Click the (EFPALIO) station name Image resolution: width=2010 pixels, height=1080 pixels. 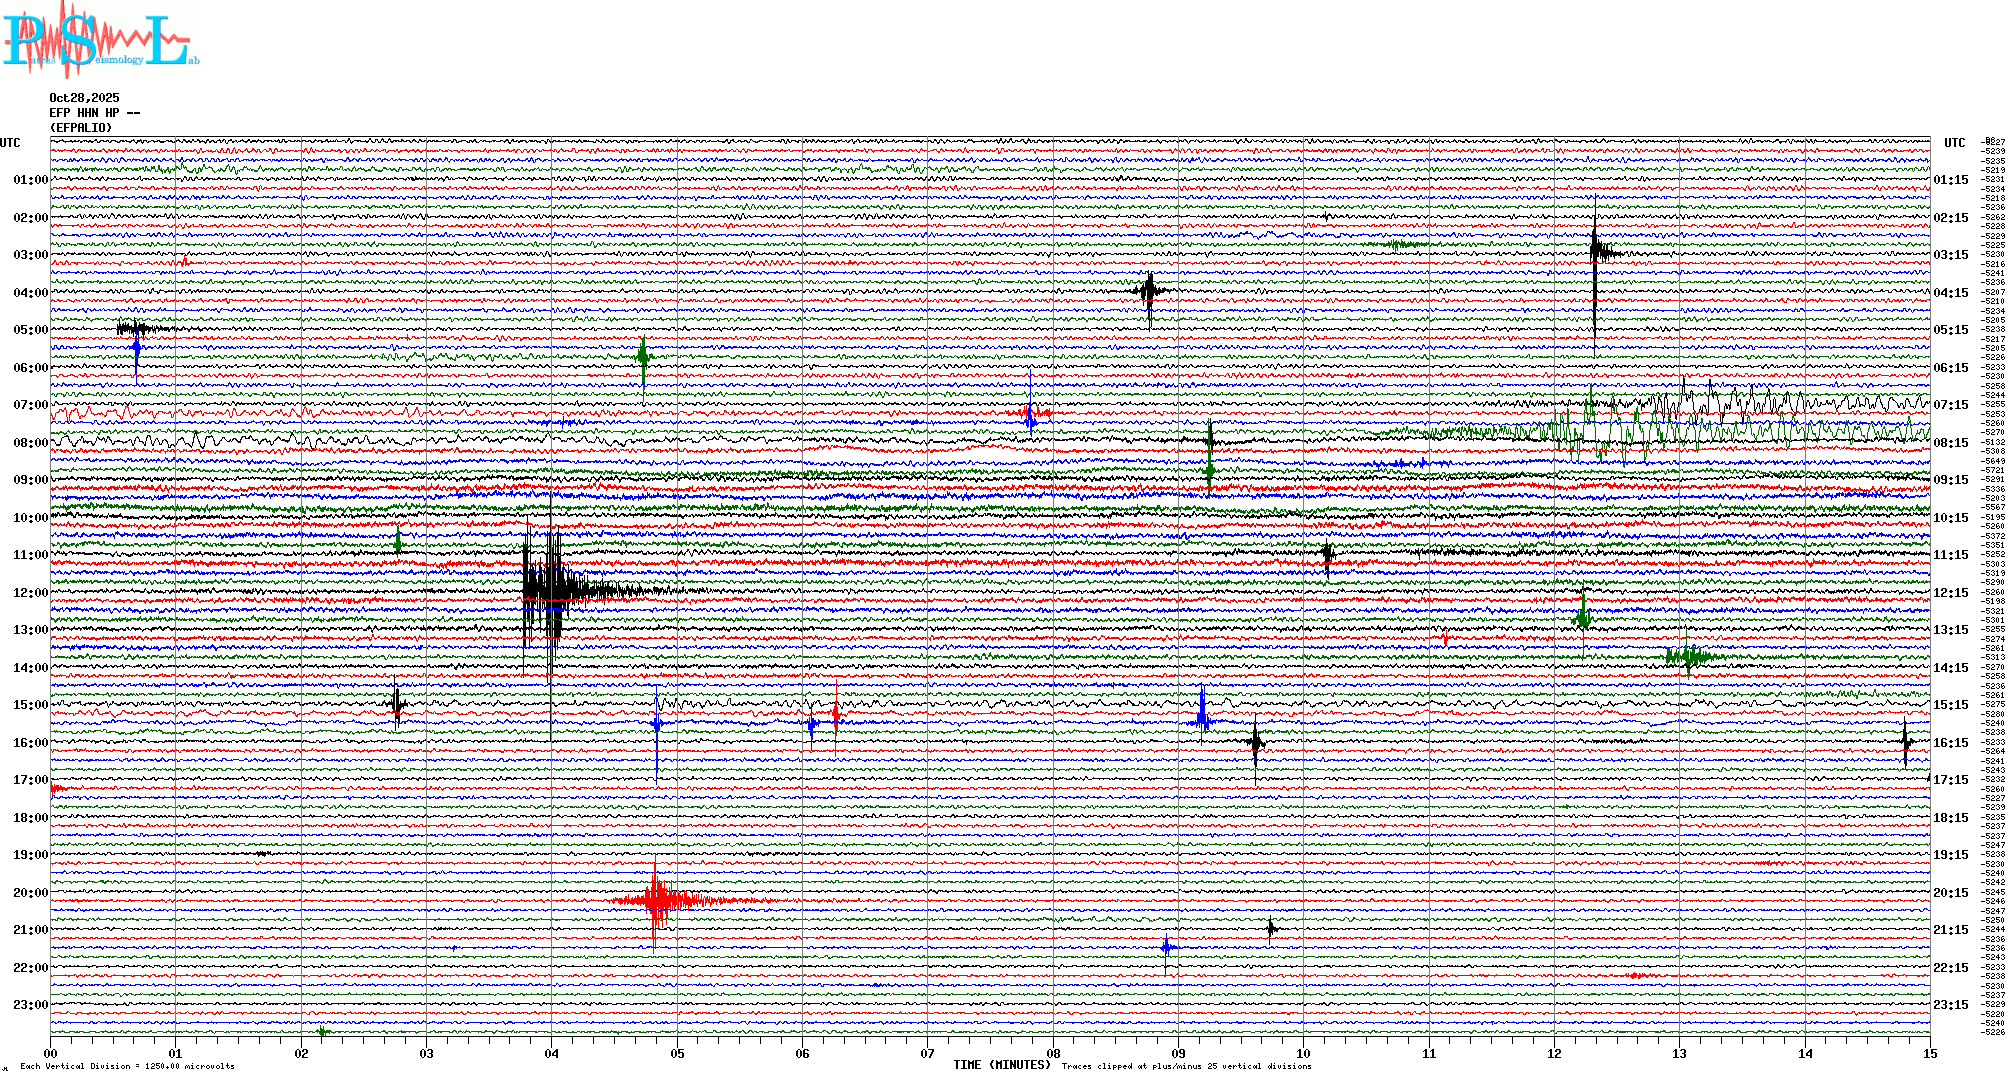pyautogui.click(x=81, y=128)
